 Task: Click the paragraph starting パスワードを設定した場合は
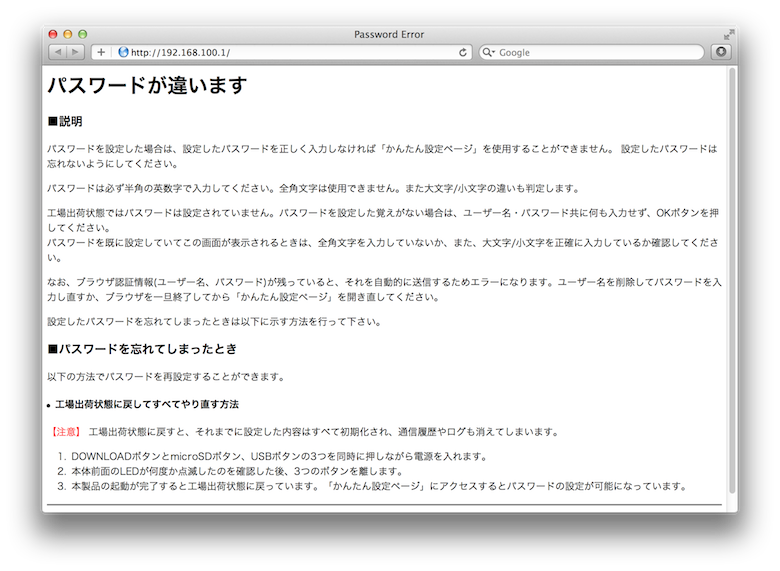(x=383, y=156)
